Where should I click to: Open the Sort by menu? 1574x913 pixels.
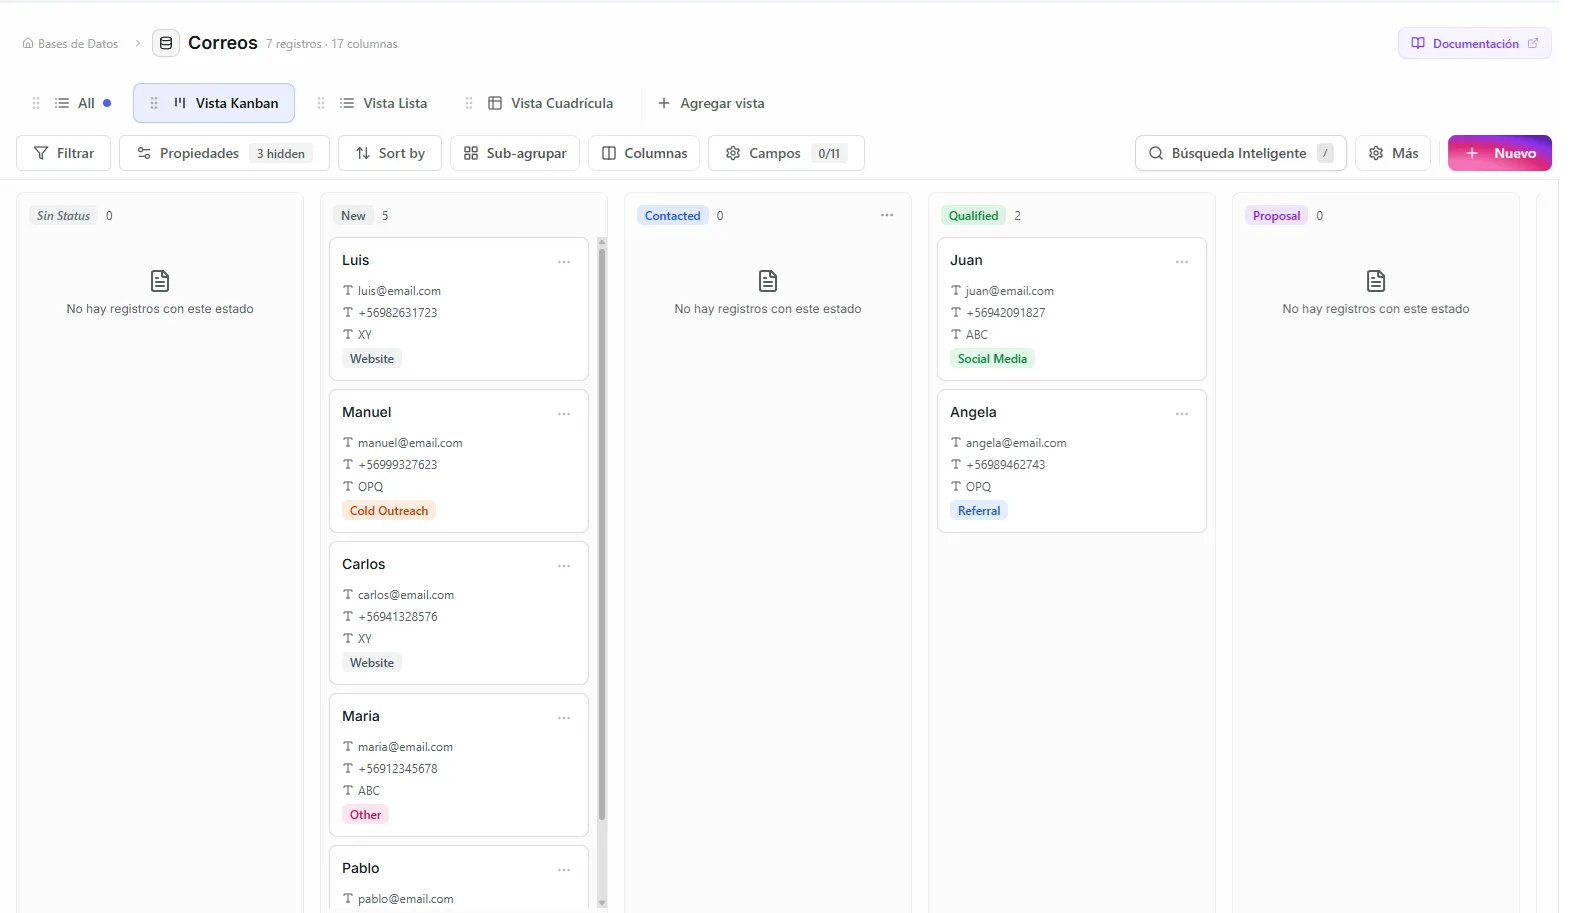[x=390, y=153]
